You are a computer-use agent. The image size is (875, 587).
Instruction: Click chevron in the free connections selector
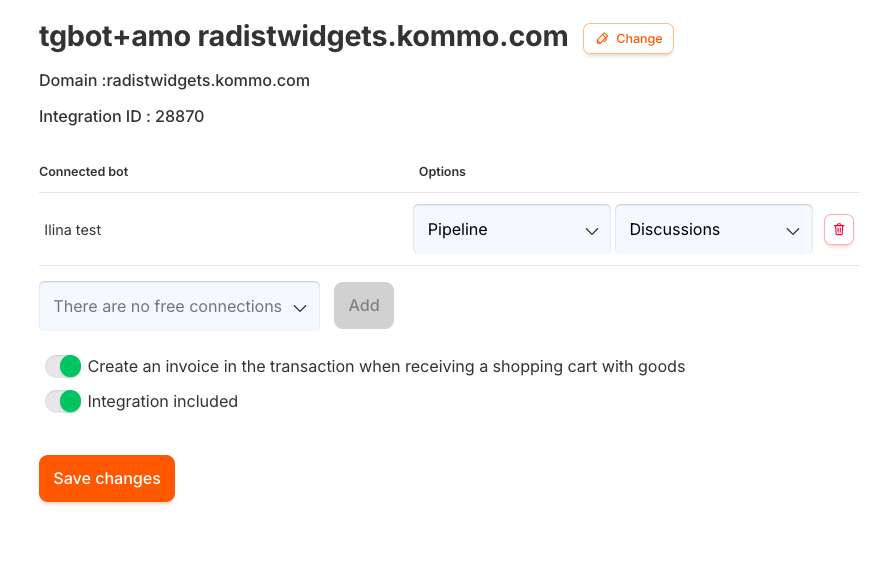[x=300, y=307]
